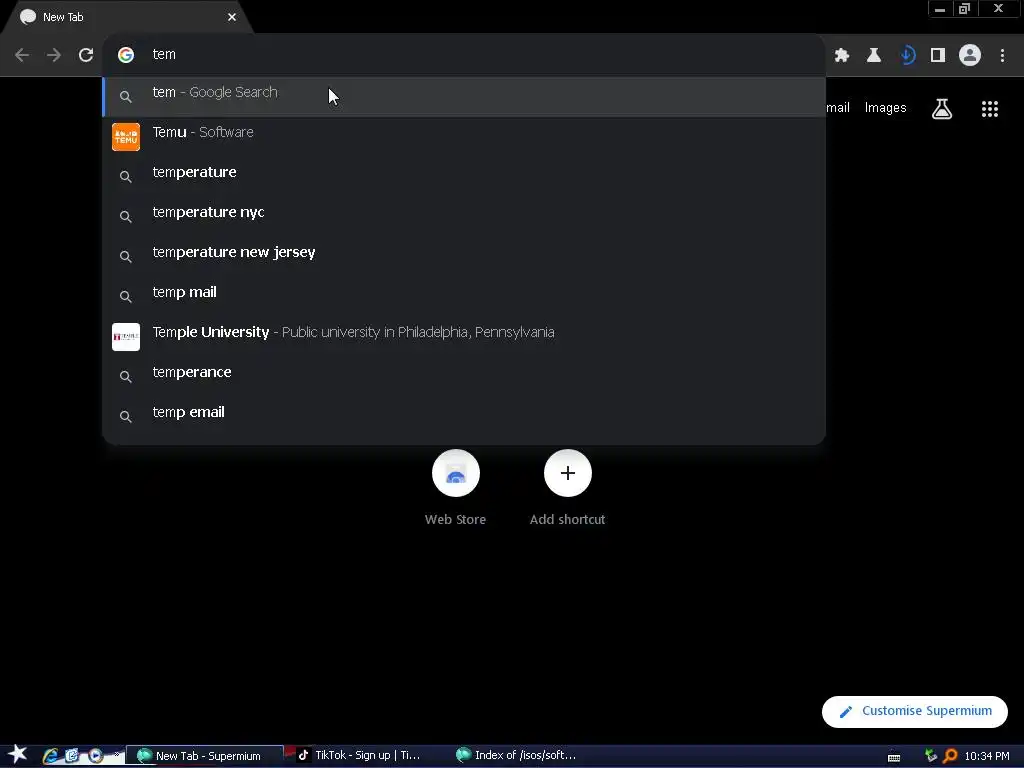Select 'tem - Google Search' suggestion
The width and height of the screenshot is (1024, 768).
coord(464,97)
